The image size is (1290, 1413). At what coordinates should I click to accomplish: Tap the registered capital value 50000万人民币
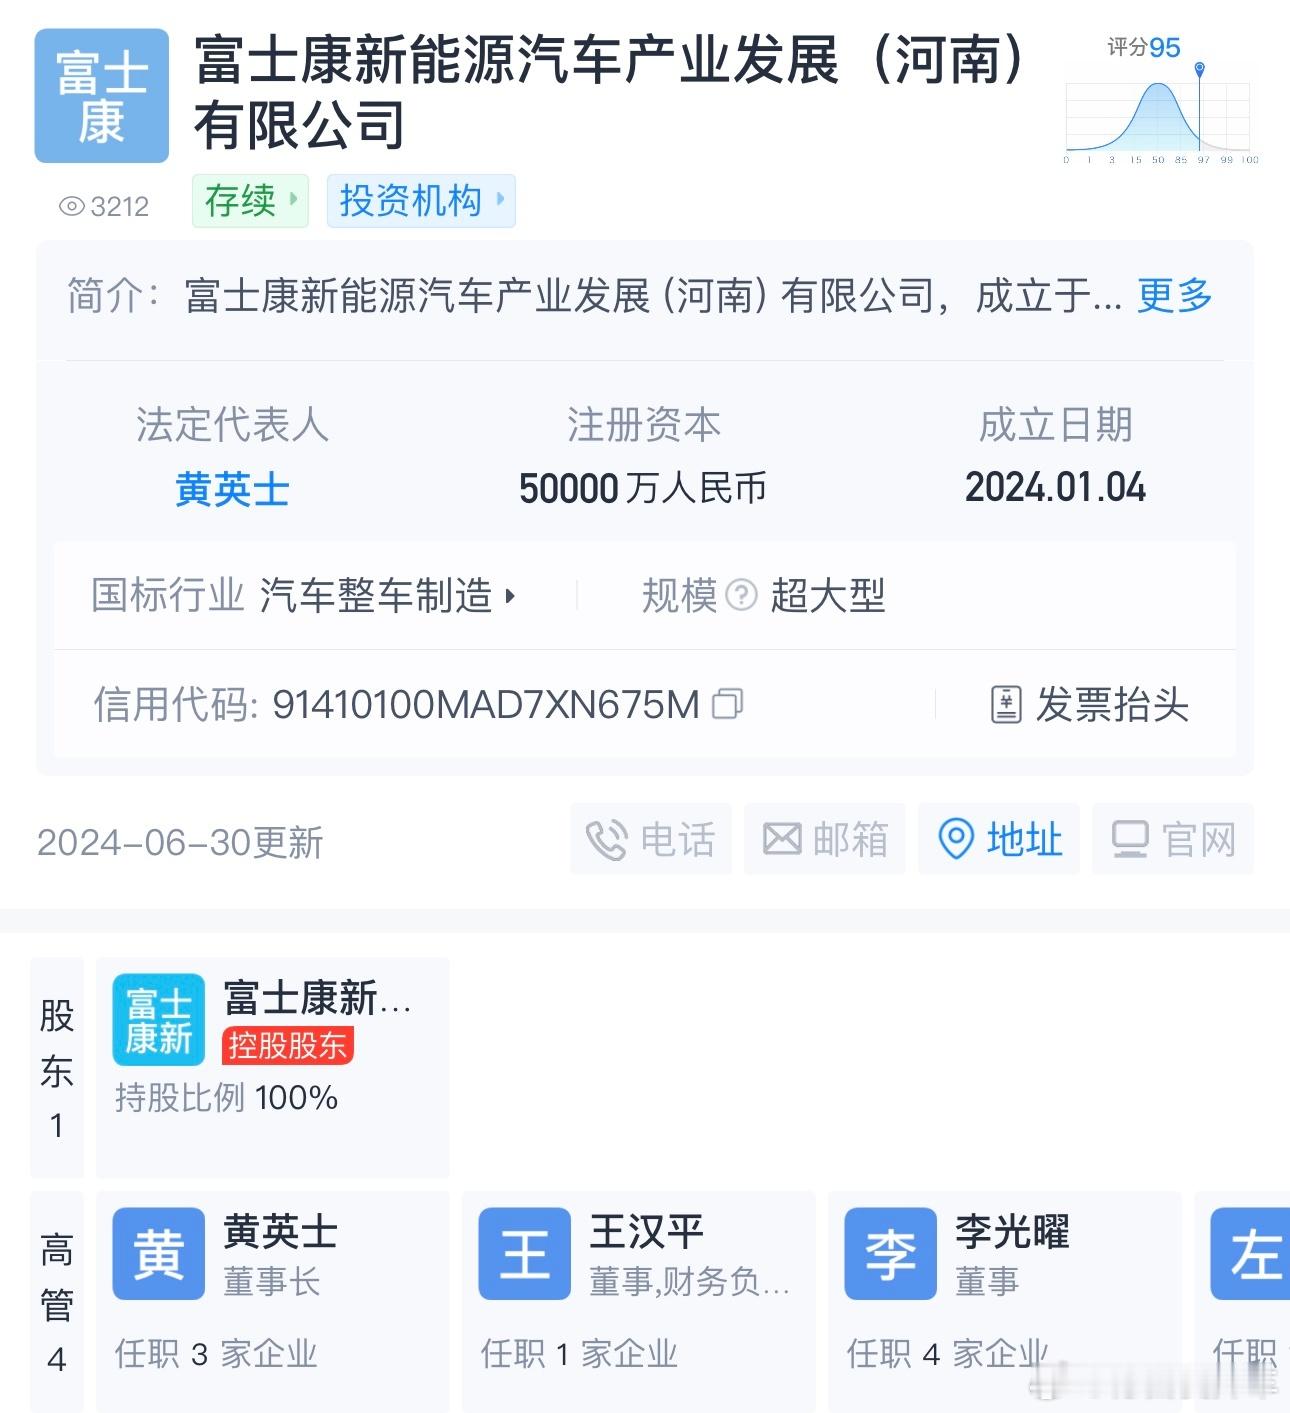(x=643, y=488)
